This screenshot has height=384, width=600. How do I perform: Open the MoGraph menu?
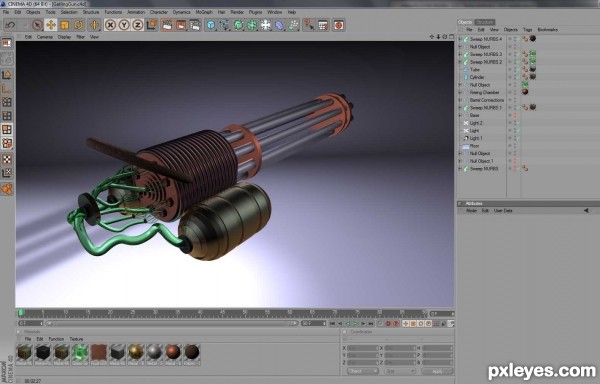point(204,12)
